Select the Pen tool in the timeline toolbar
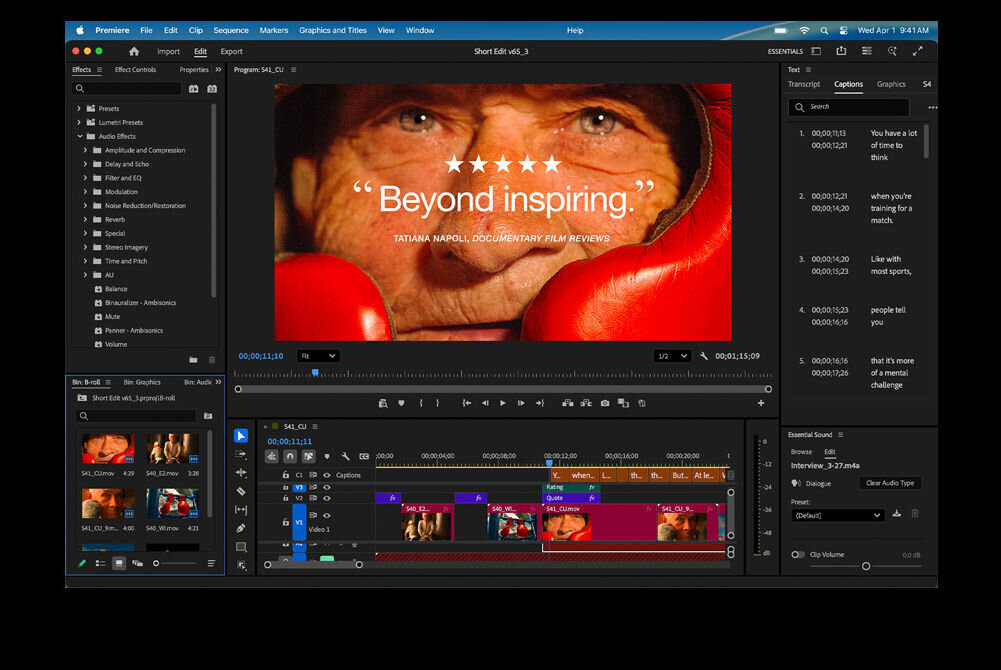Image resolution: width=1001 pixels, height=670 pixels. pos(241,527)
